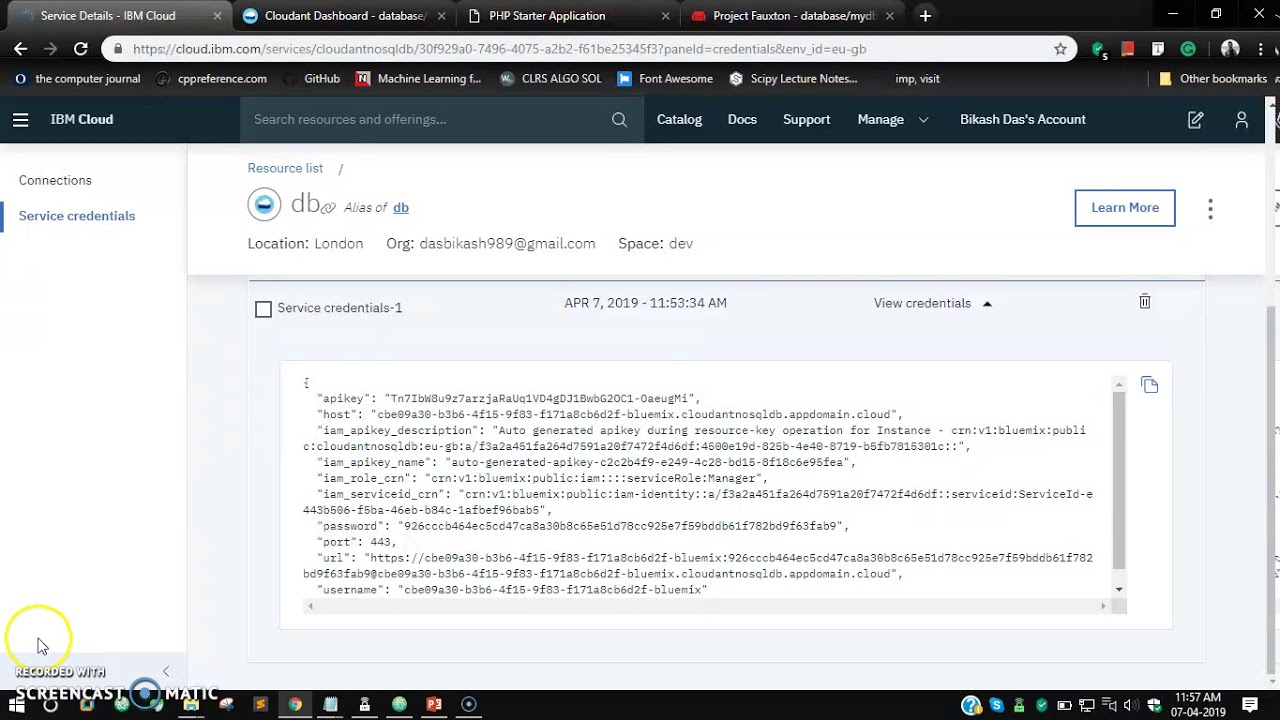Switch to Project Fauxton tab

click(794, 16)
